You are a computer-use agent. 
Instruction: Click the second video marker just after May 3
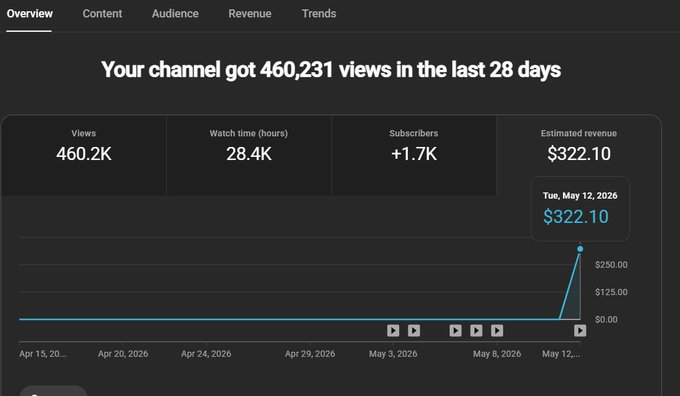[414, 331]
